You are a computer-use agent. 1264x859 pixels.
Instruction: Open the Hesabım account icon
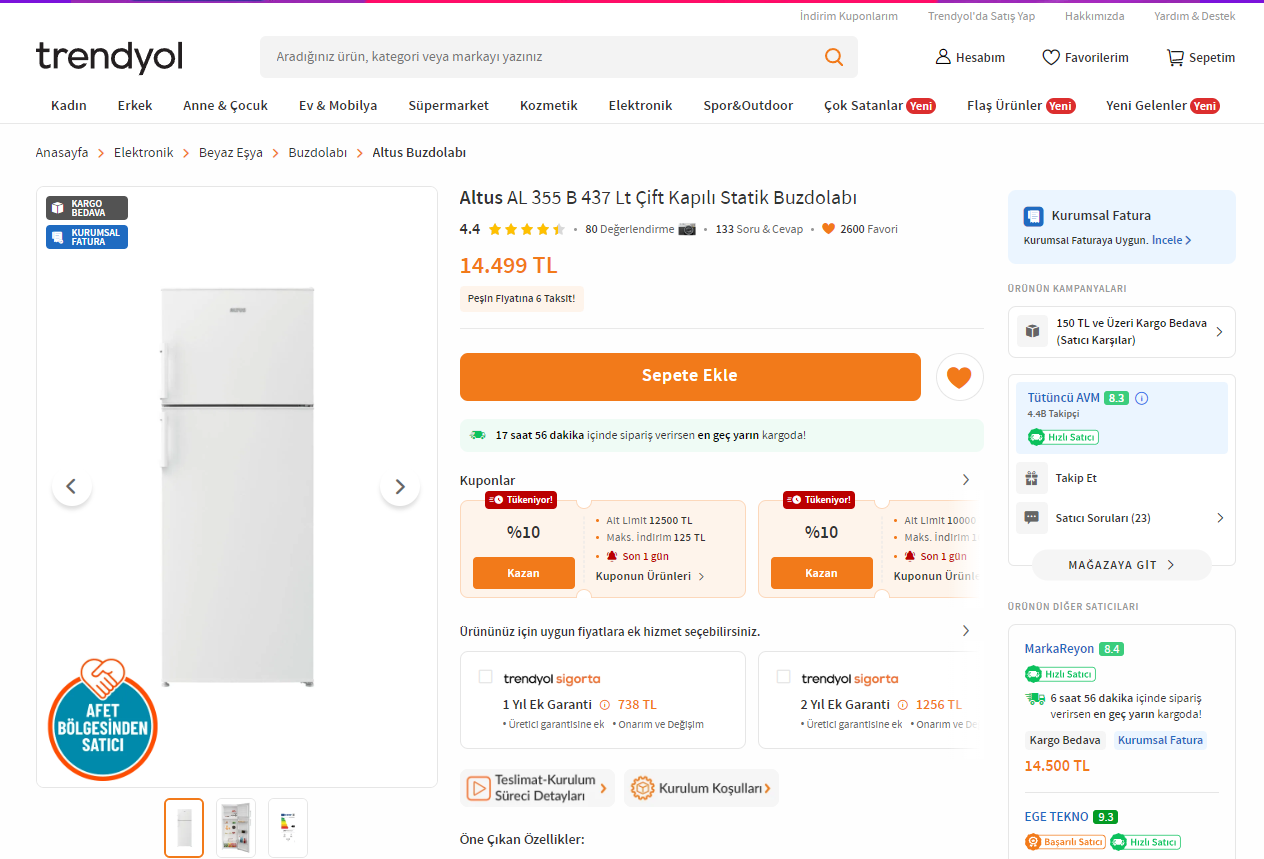(942, 57)
